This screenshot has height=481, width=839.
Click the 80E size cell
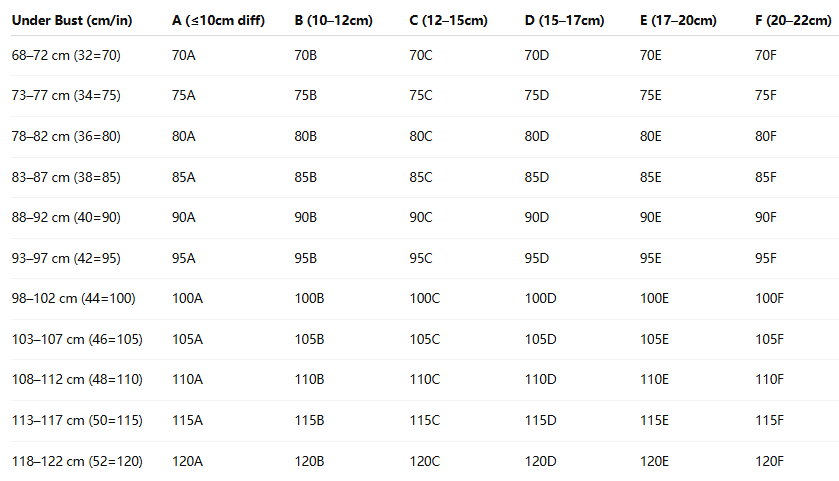650,136
